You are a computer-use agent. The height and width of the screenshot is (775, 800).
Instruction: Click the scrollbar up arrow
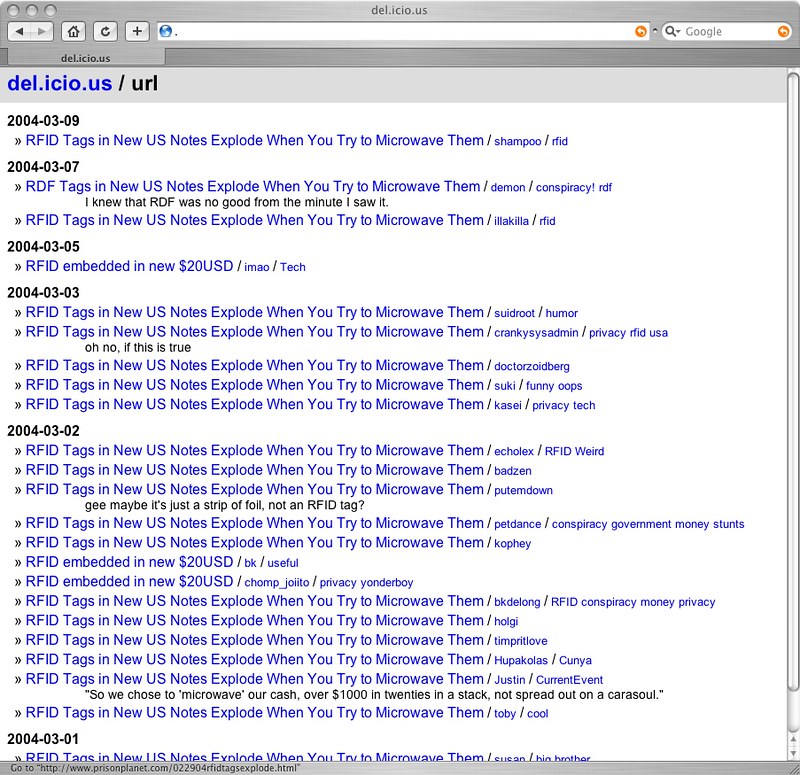tap(792, 740)
